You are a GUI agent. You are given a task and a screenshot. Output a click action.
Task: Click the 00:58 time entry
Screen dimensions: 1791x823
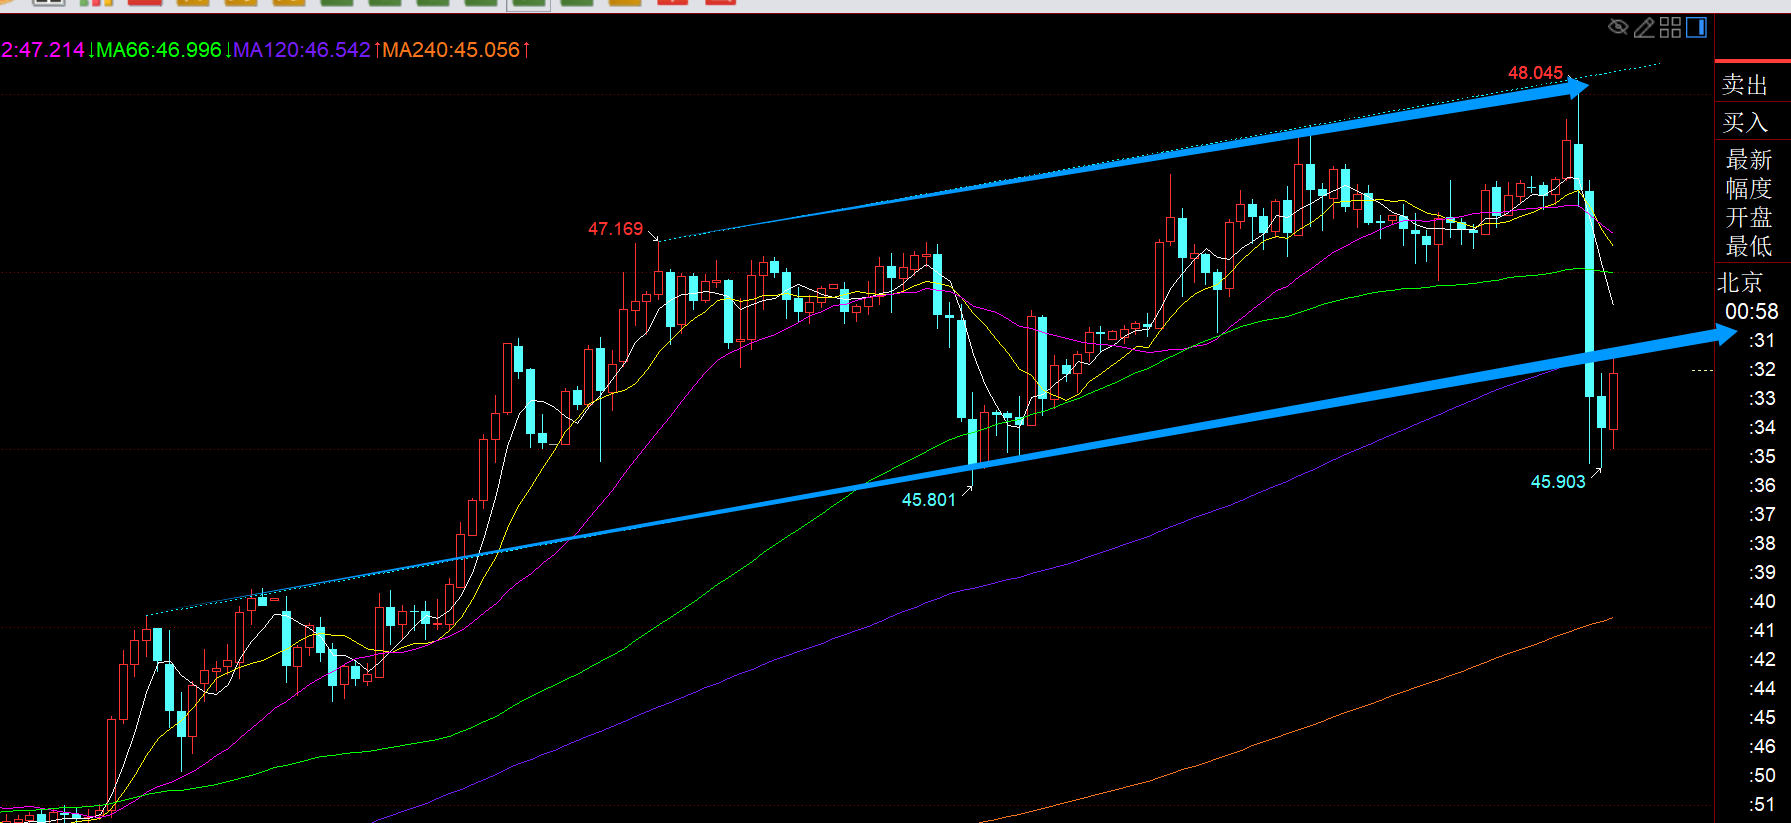(x=1751, y=312)
